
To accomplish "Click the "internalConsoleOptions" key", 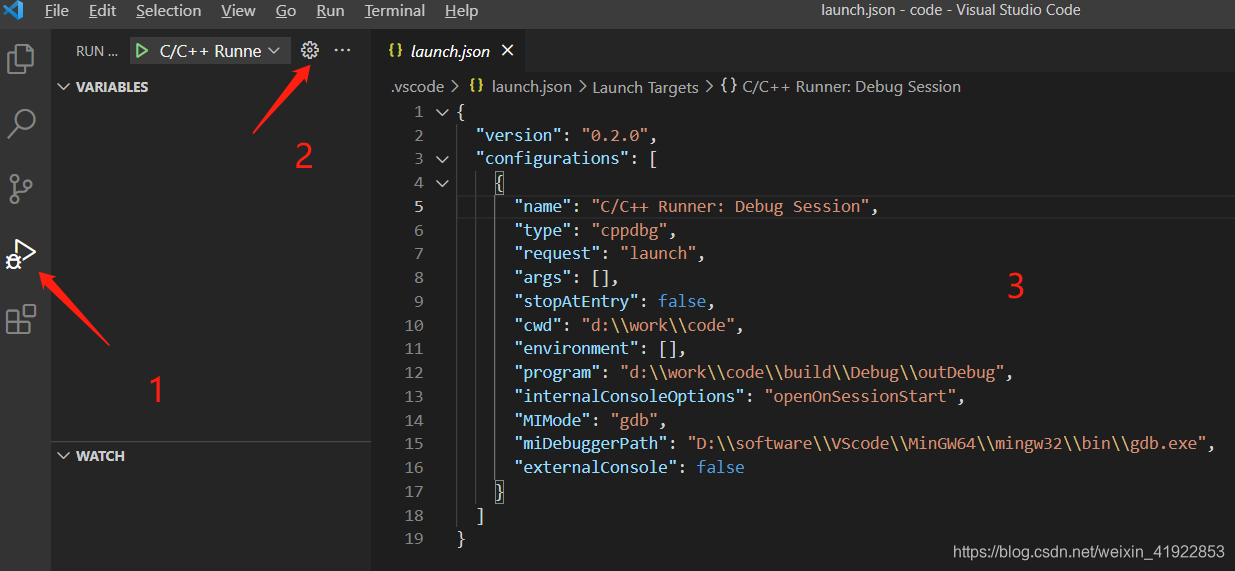I will click(x=629, y=397).
